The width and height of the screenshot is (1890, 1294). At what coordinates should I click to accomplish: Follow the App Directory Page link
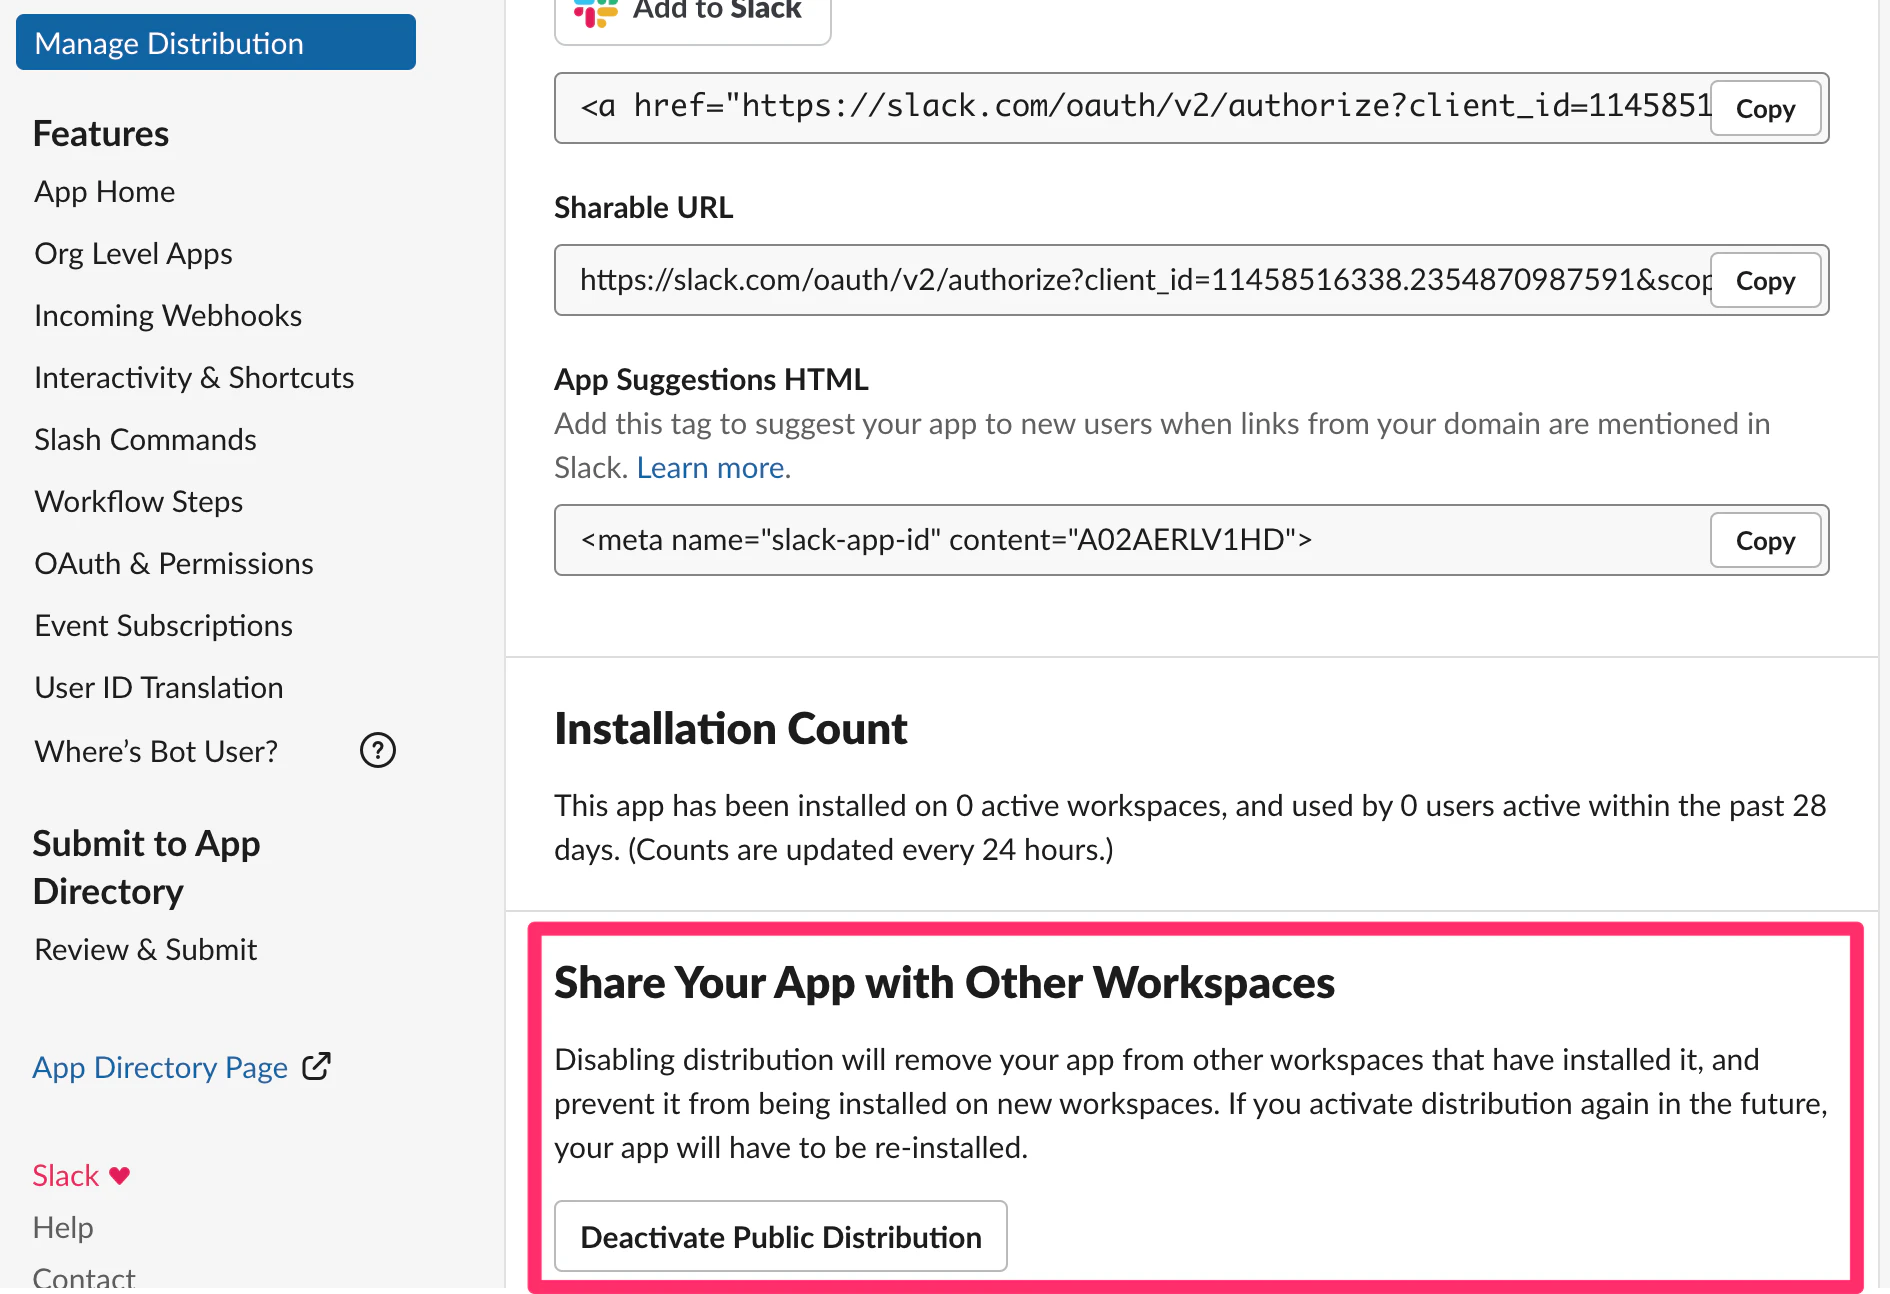(x=160, y=1067)
